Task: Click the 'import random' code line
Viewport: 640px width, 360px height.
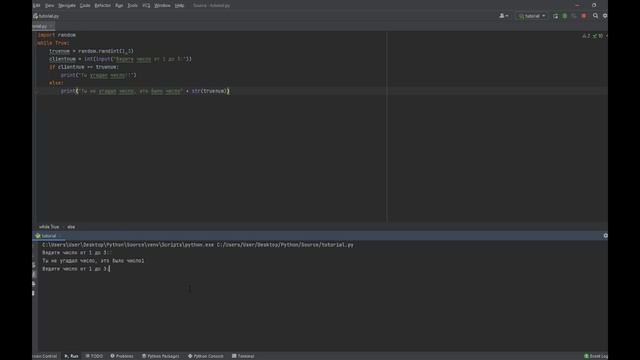Action: (57, 35)
